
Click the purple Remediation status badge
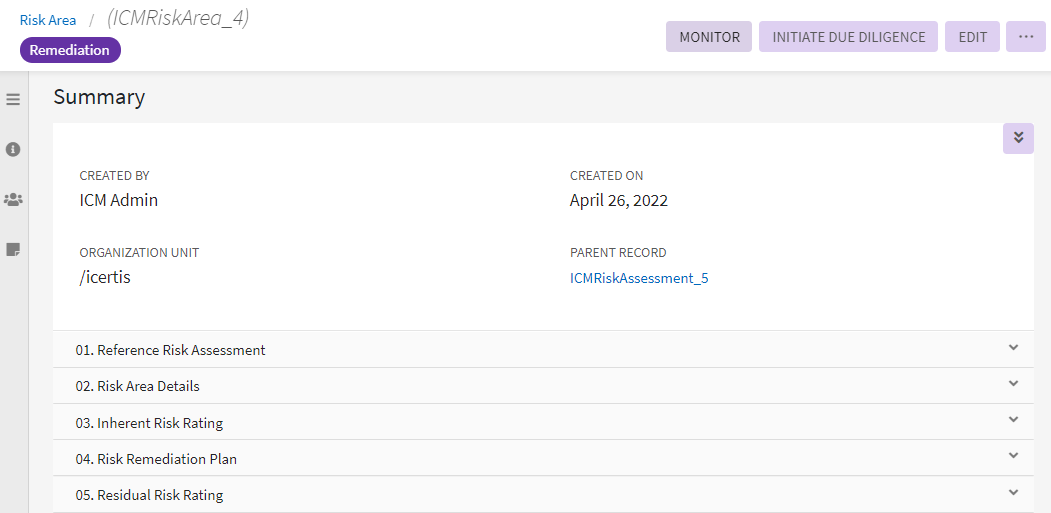click(70, 50)
